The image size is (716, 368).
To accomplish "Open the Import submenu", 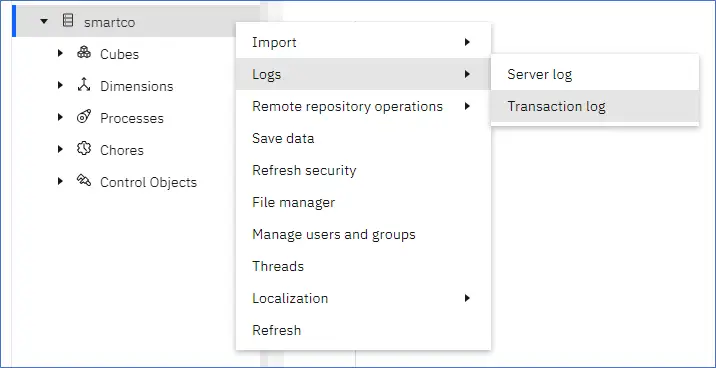I will 363,42.
